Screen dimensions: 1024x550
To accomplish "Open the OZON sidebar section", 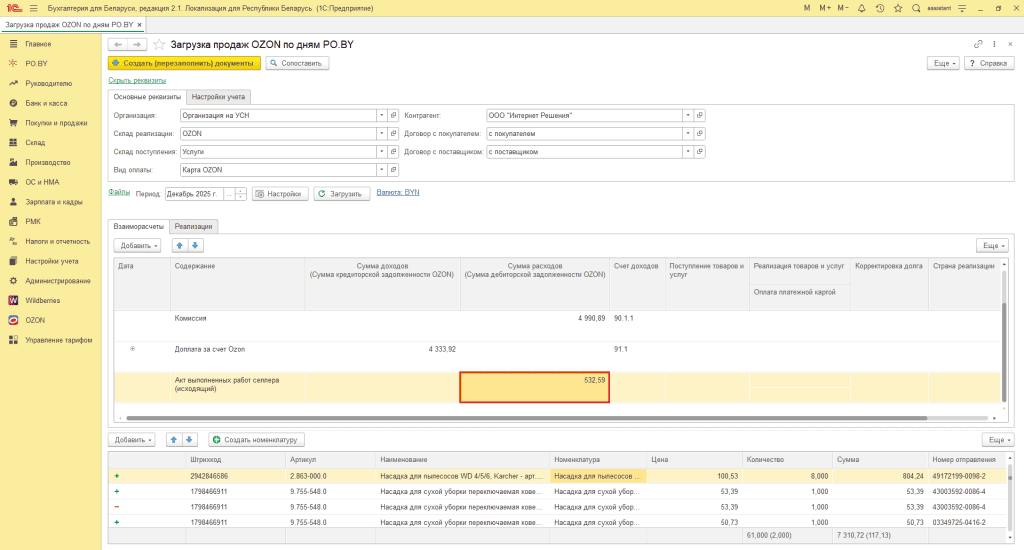I will [x=35, y=320].
